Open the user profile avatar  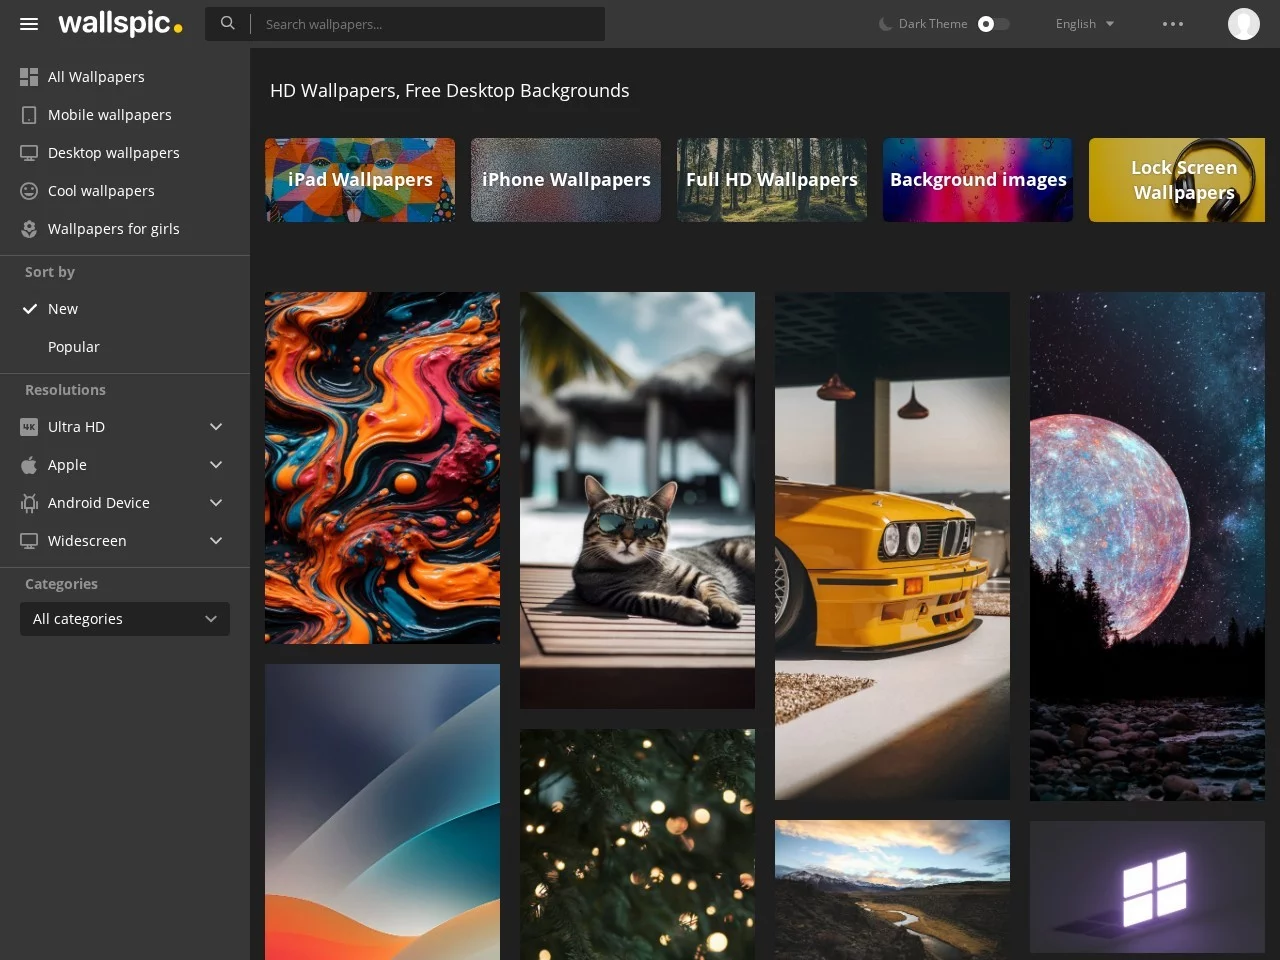[1243, 24]
